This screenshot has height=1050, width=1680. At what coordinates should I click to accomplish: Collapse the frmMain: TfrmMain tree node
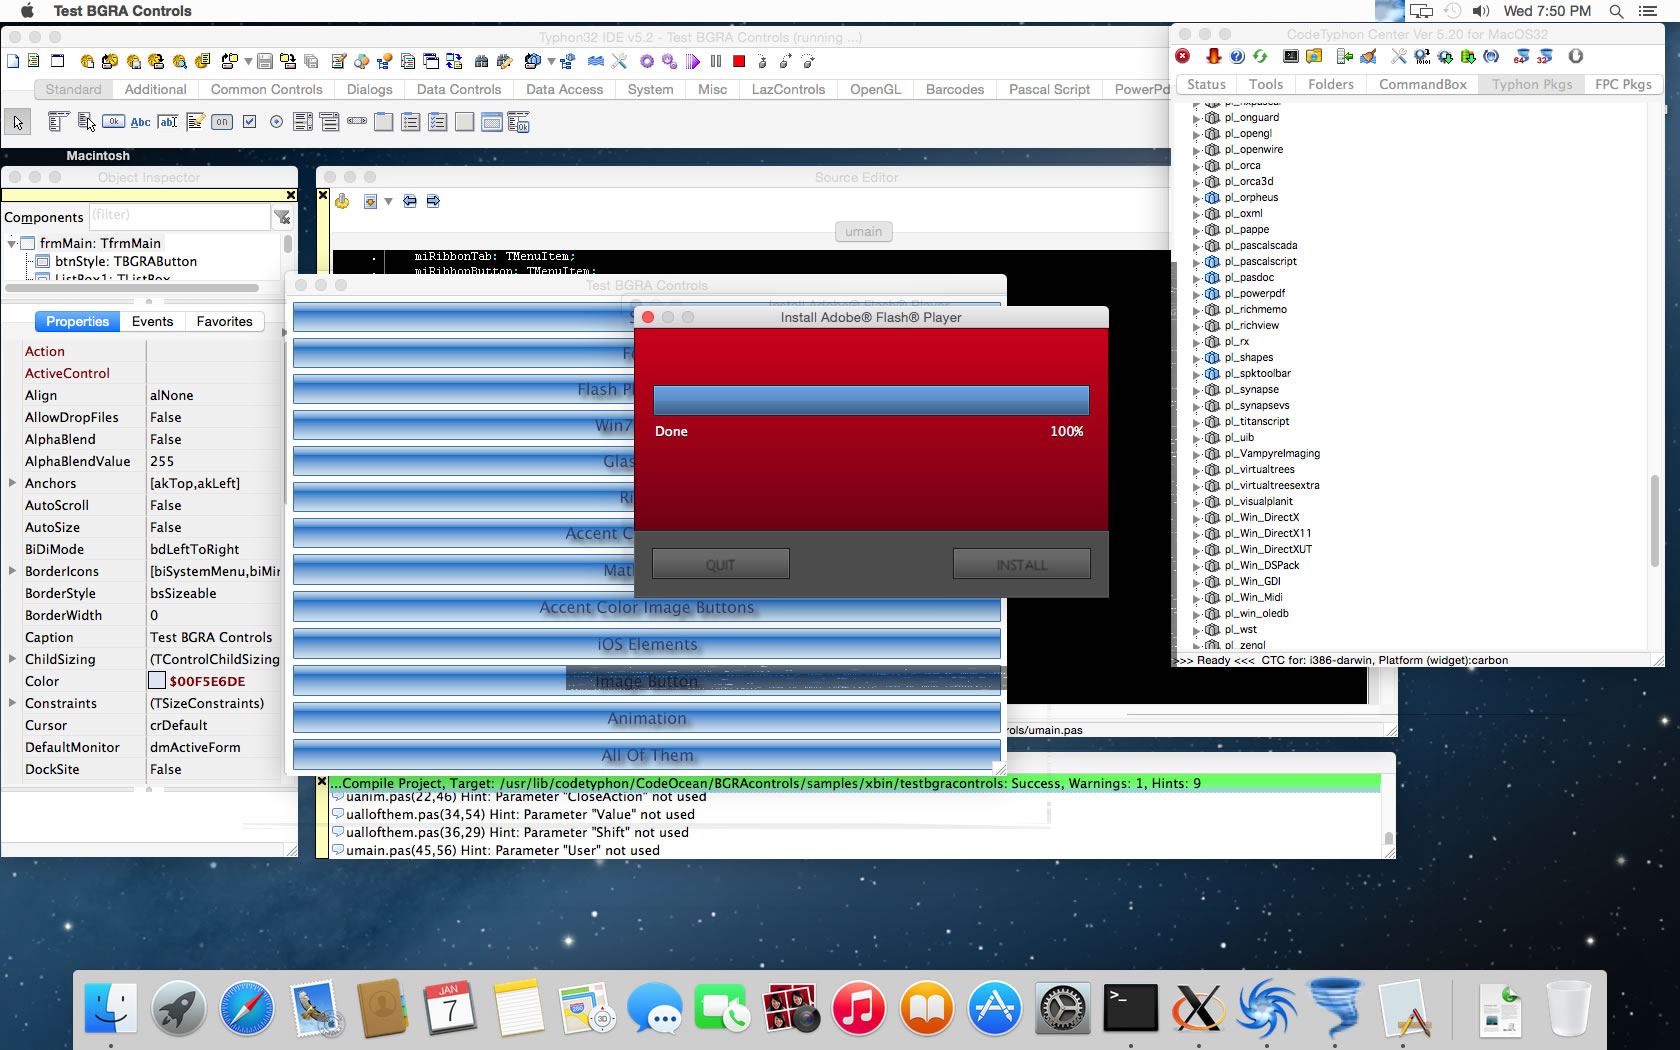click(x=12, y=243)
